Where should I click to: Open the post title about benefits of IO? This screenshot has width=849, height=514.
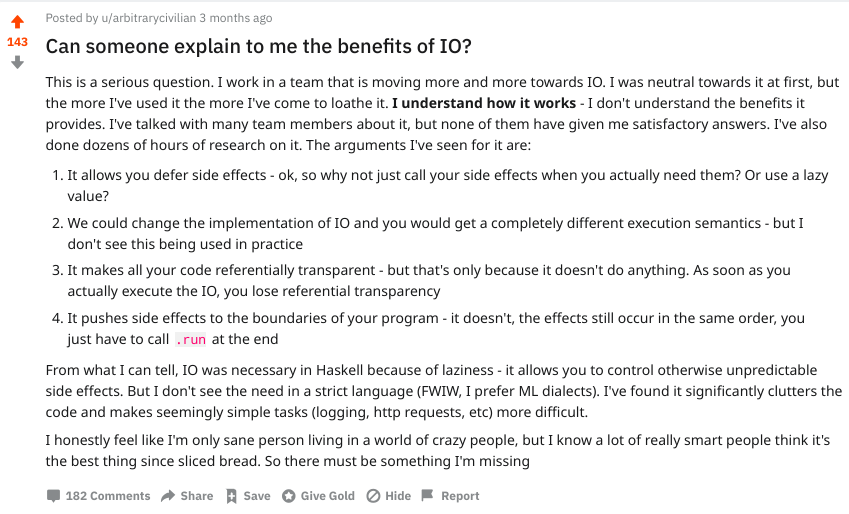click(x=259, y=47)
